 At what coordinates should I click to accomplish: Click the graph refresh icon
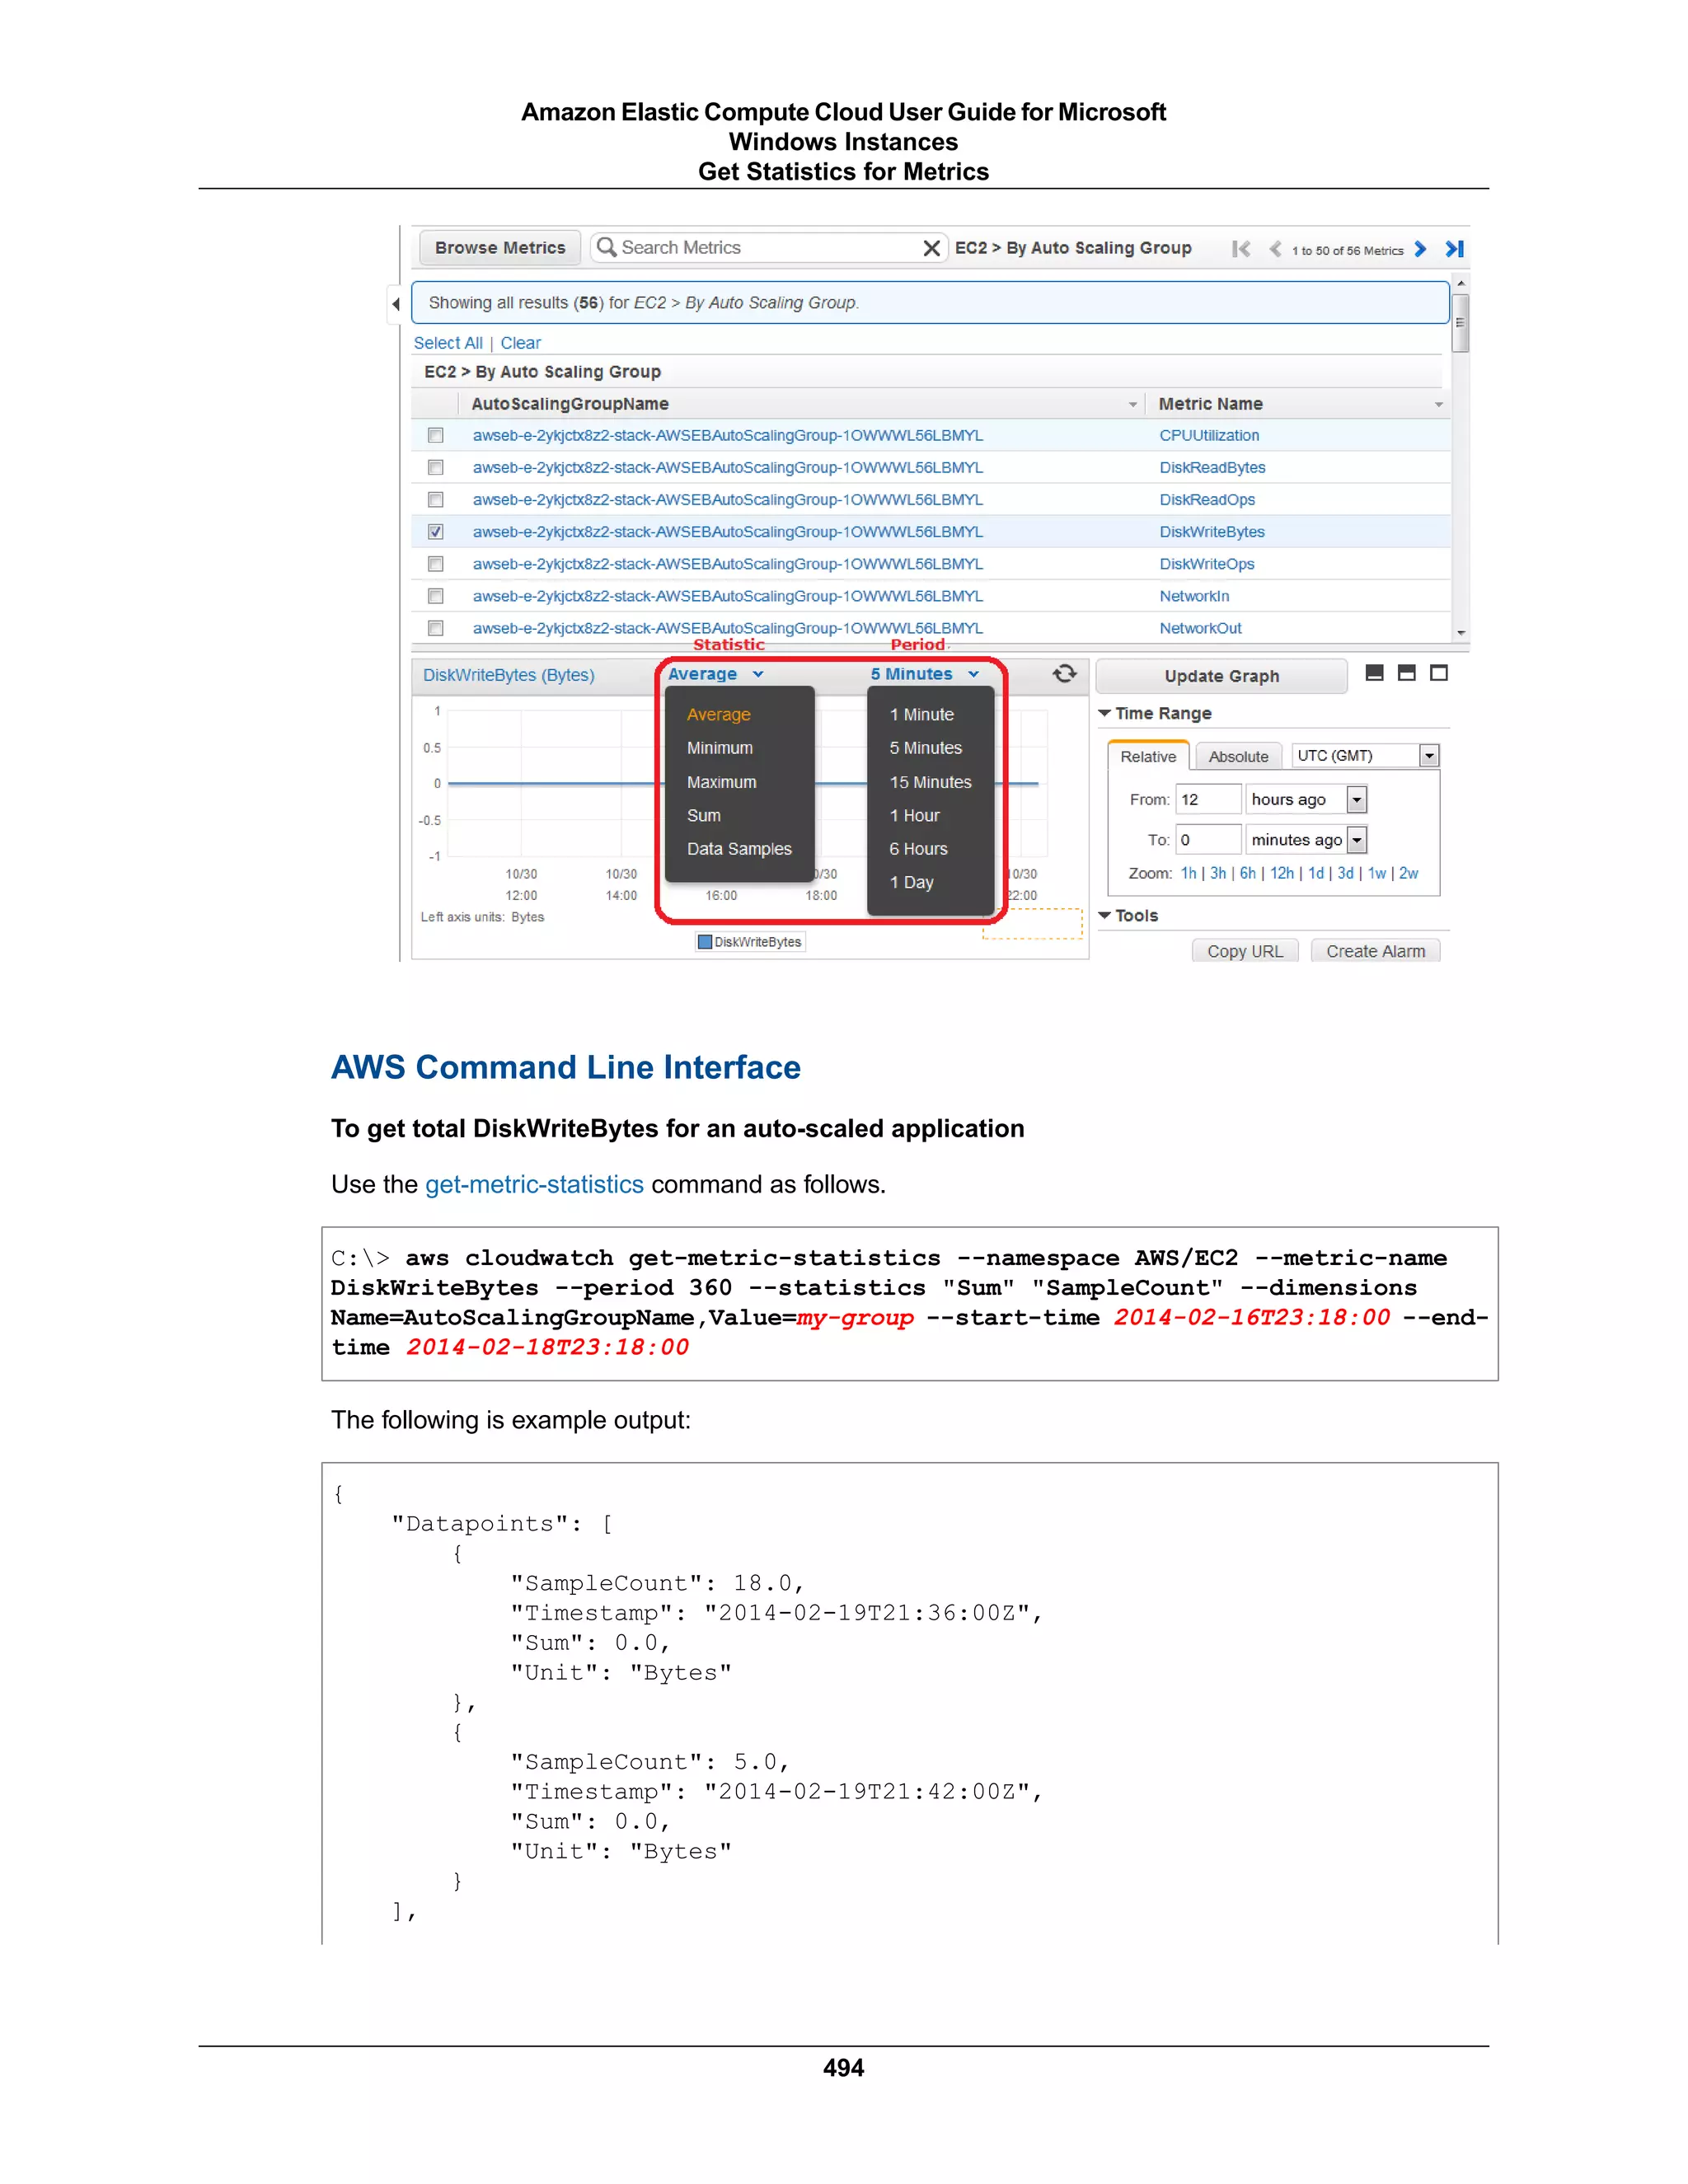[1065, 674]
